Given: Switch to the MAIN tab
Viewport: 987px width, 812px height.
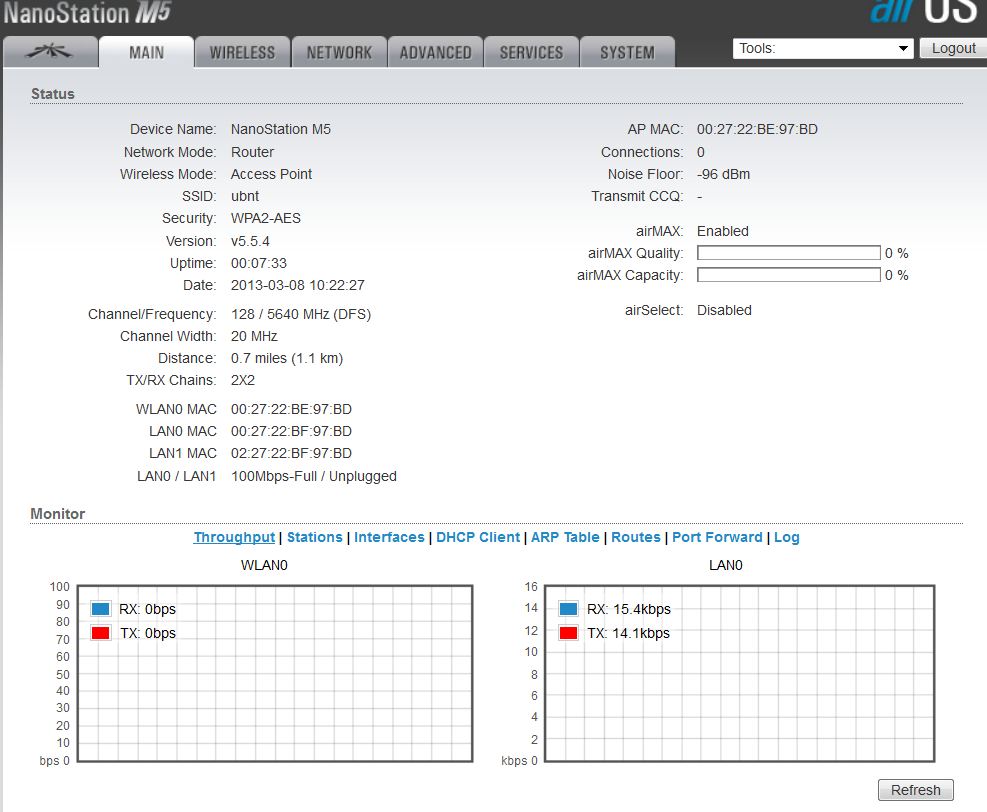Looking at the screenshot, I should (147, 52).
